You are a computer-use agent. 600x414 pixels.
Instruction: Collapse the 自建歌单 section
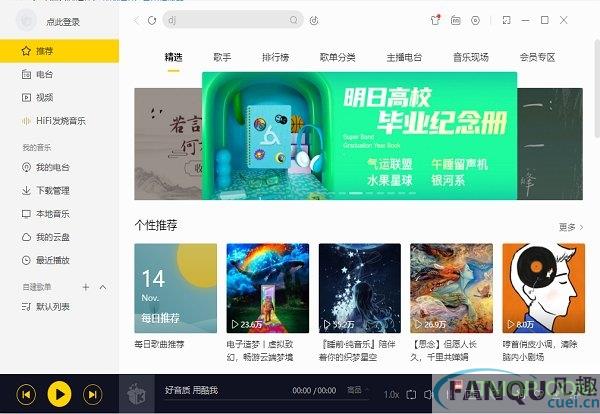click(x=103, y=287)
